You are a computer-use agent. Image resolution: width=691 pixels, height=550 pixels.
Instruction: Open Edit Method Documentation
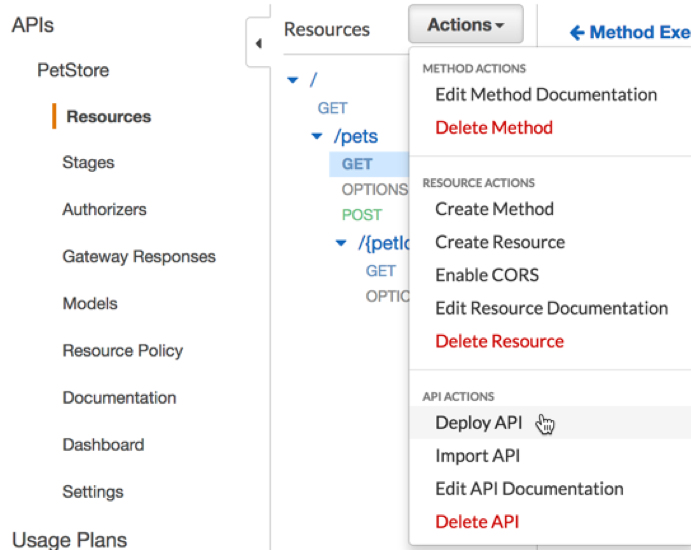(545, 95)
